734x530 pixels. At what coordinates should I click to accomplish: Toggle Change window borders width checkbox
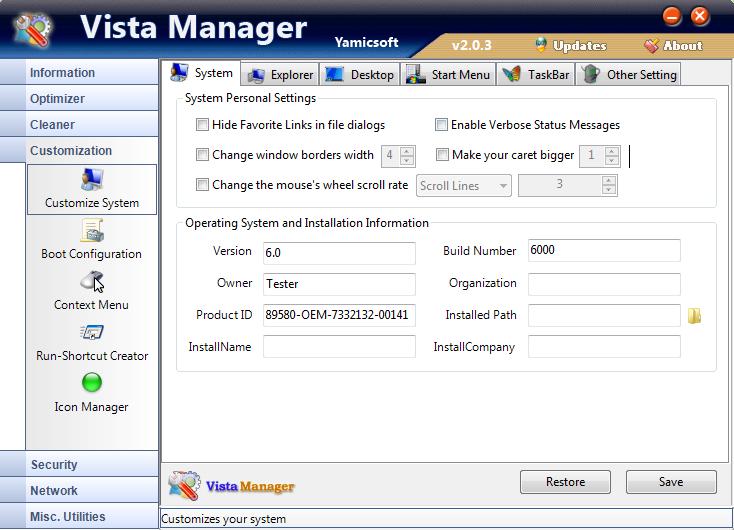point(202,155)
